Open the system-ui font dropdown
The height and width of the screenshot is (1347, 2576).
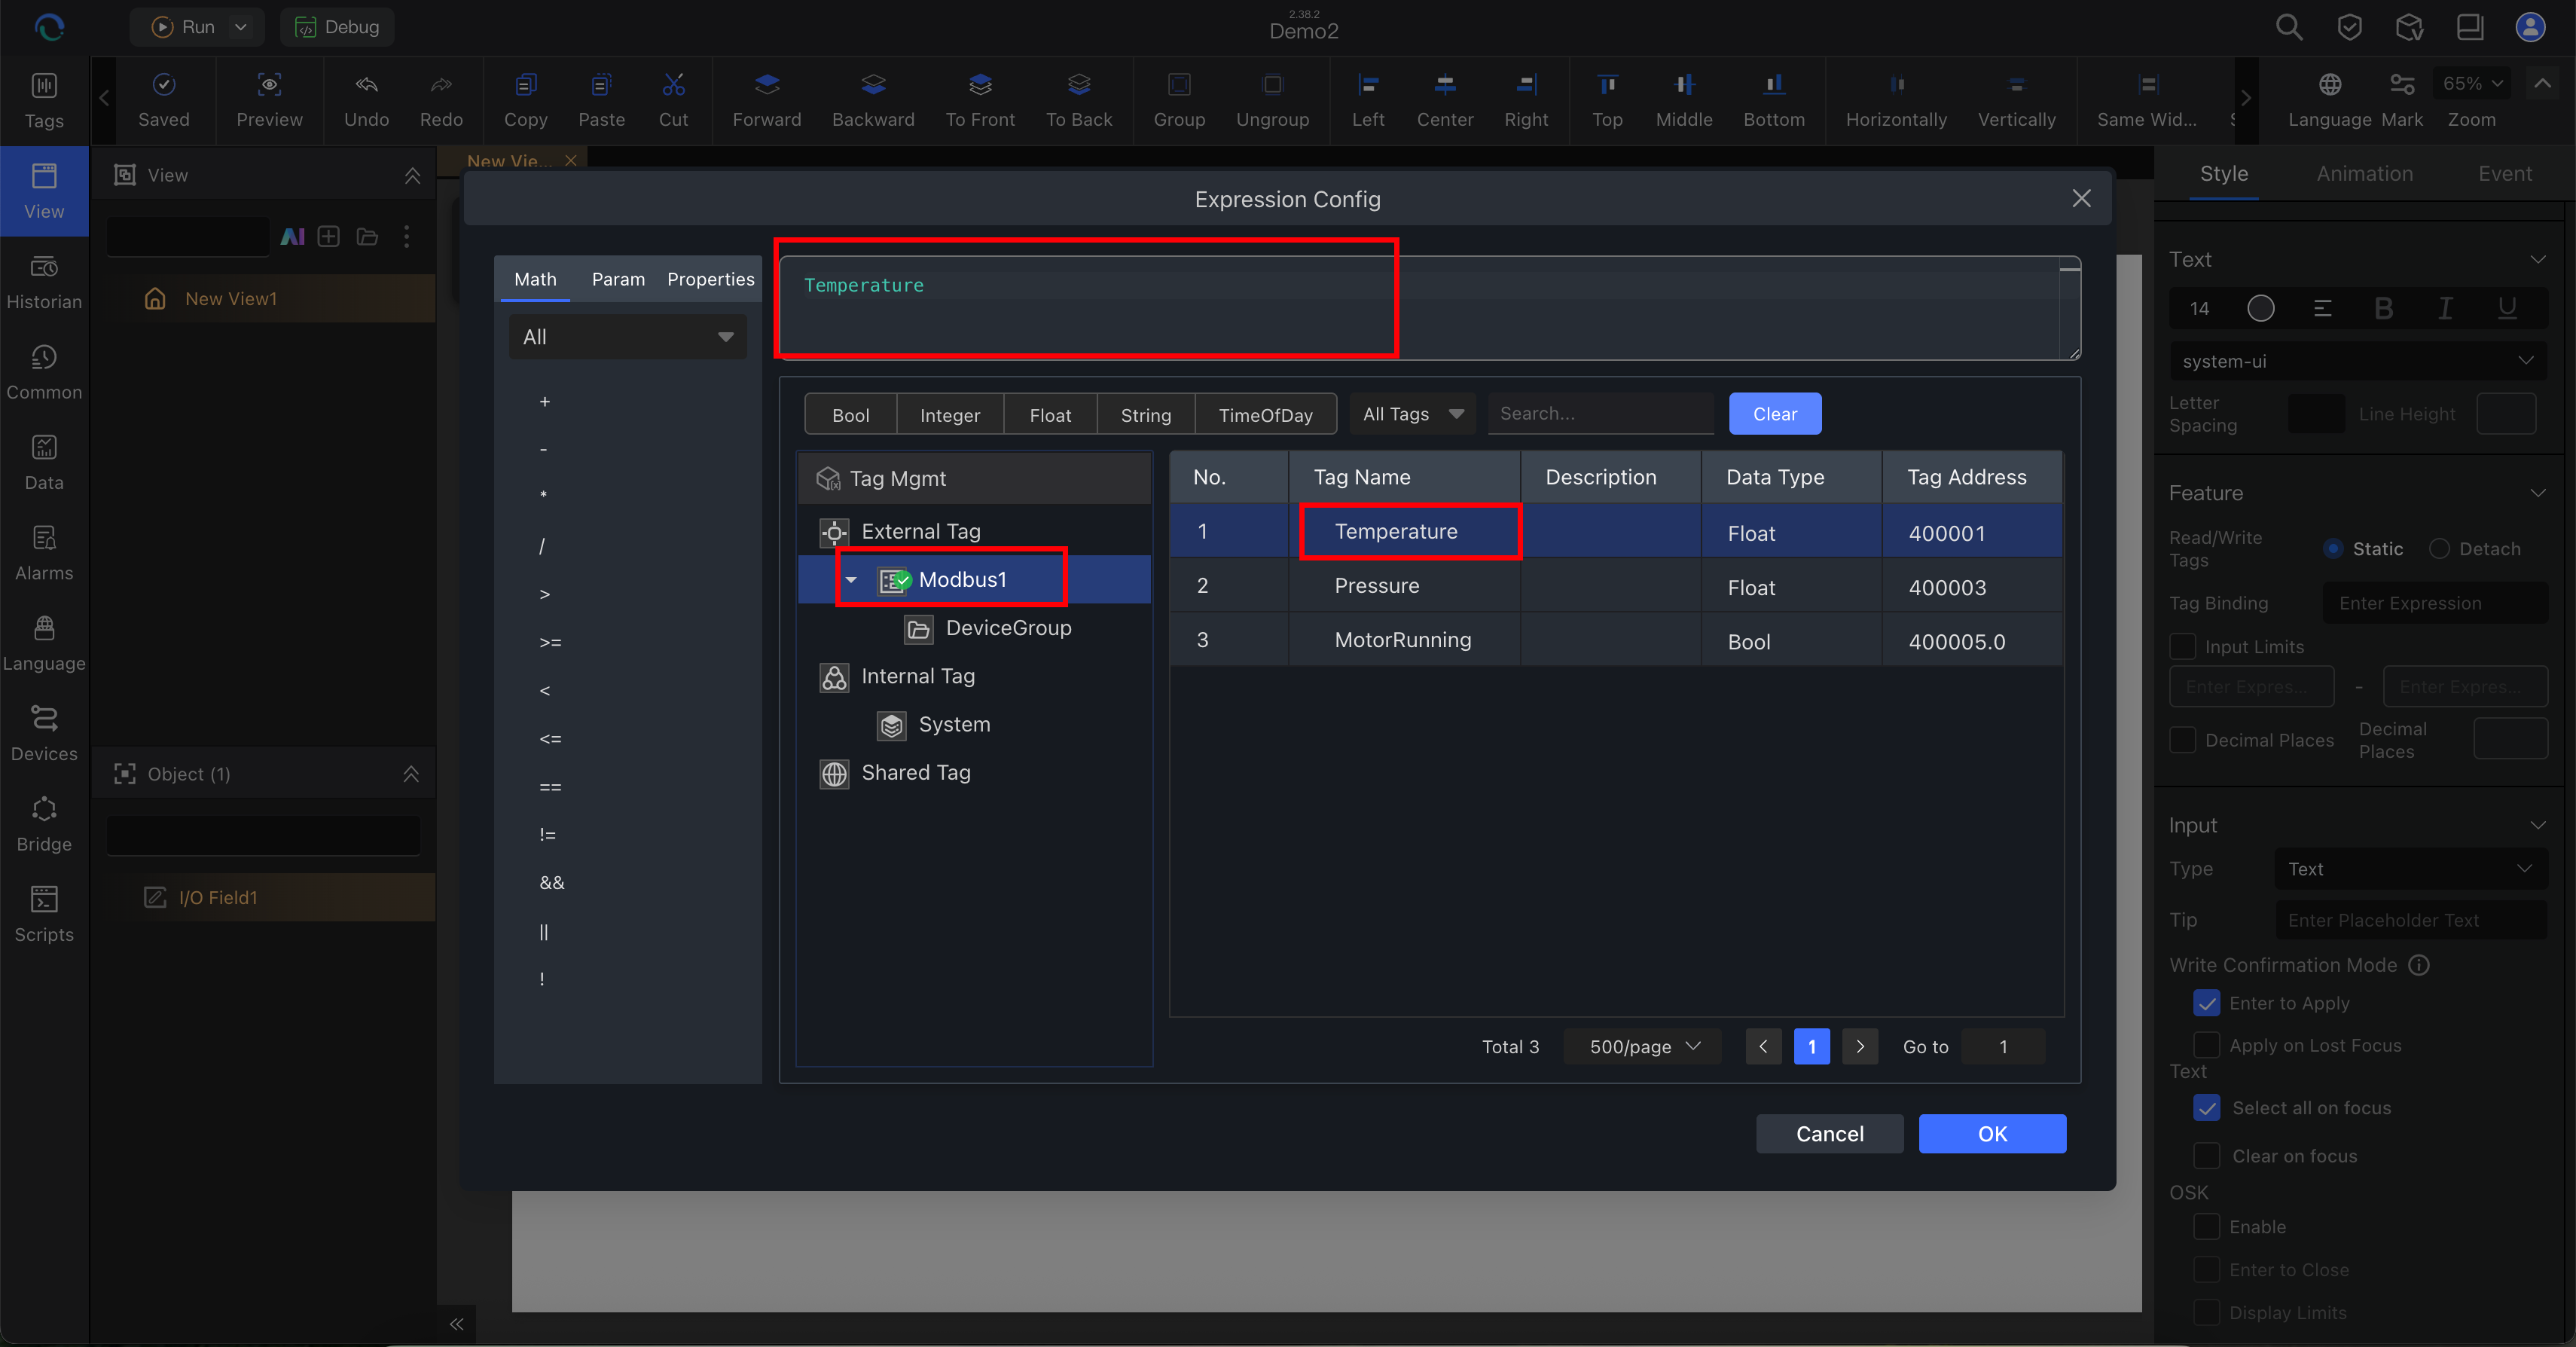2357,361
